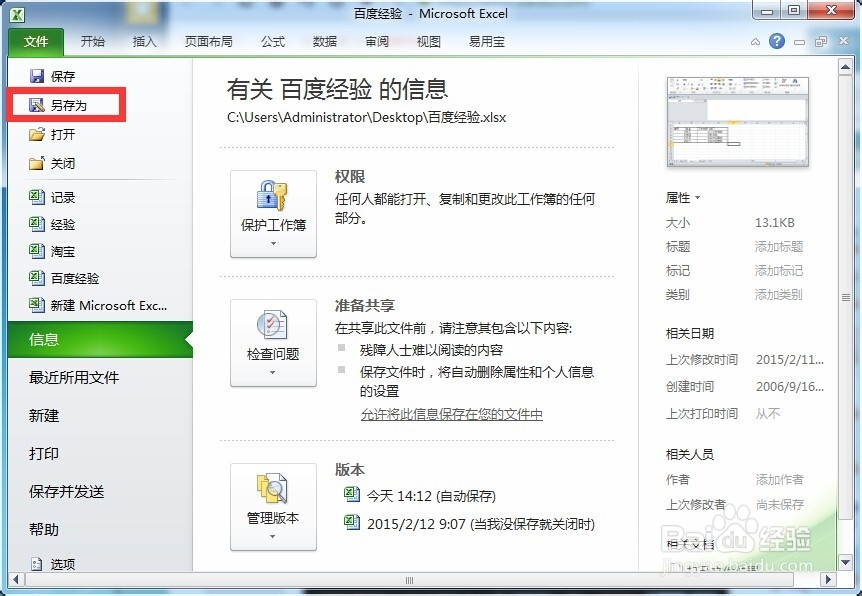
Task: Open recent file 经验
Action: [x=52, y=224]
